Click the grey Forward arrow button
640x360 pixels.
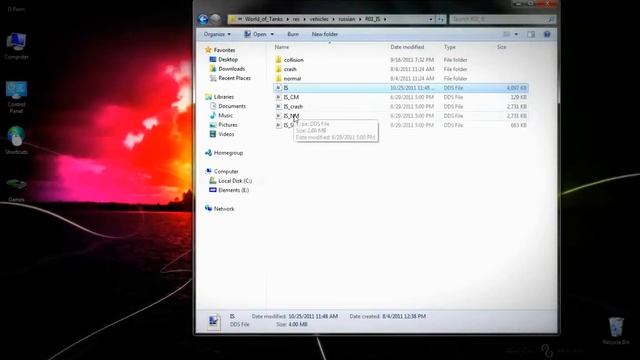(216, 19)
